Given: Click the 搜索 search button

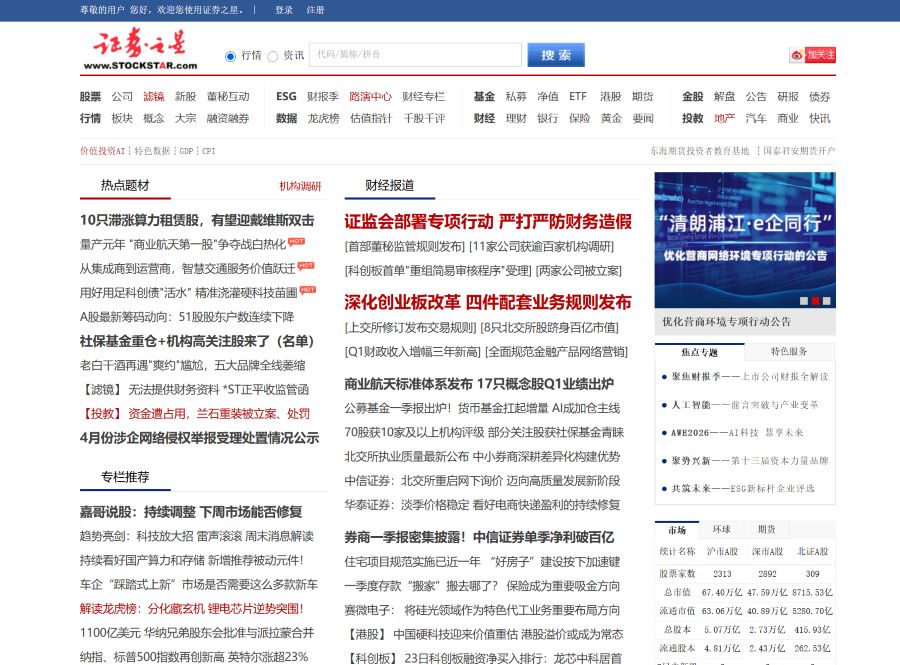Looking at the screenshot, I should click(555, 55).
